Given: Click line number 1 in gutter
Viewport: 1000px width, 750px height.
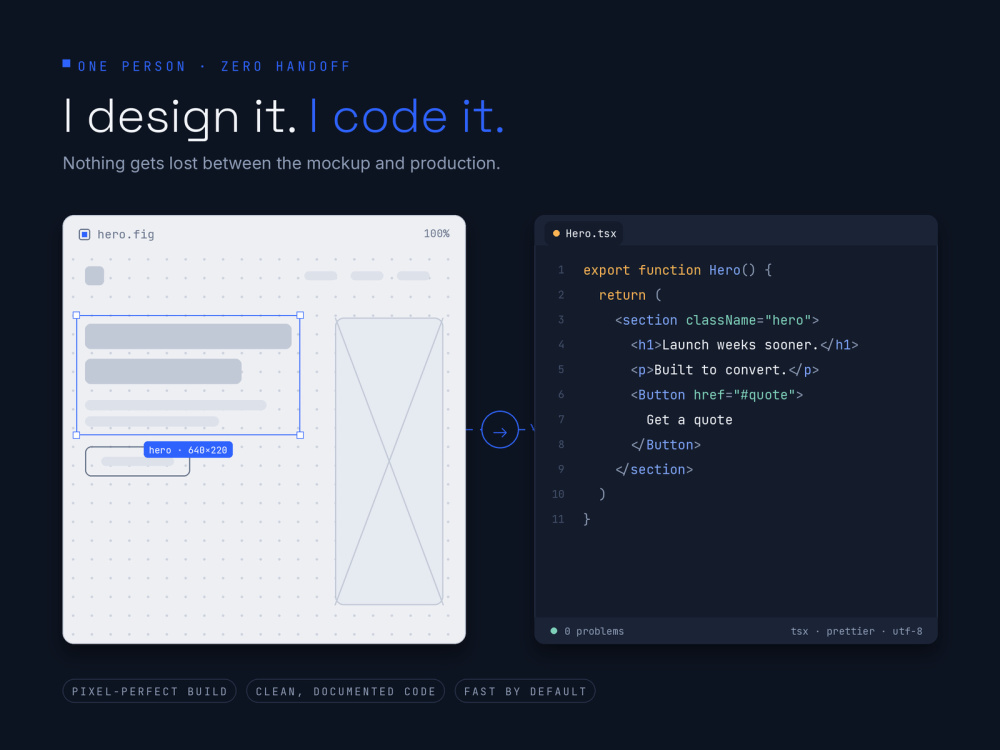Looking at the screenshot, I should tap(561, 270).
